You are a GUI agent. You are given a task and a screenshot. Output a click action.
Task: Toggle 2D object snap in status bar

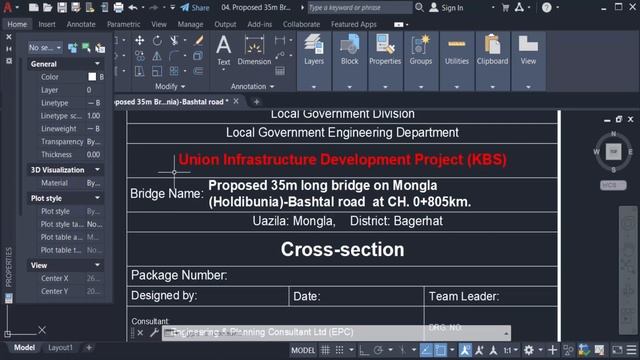point(440,350)
